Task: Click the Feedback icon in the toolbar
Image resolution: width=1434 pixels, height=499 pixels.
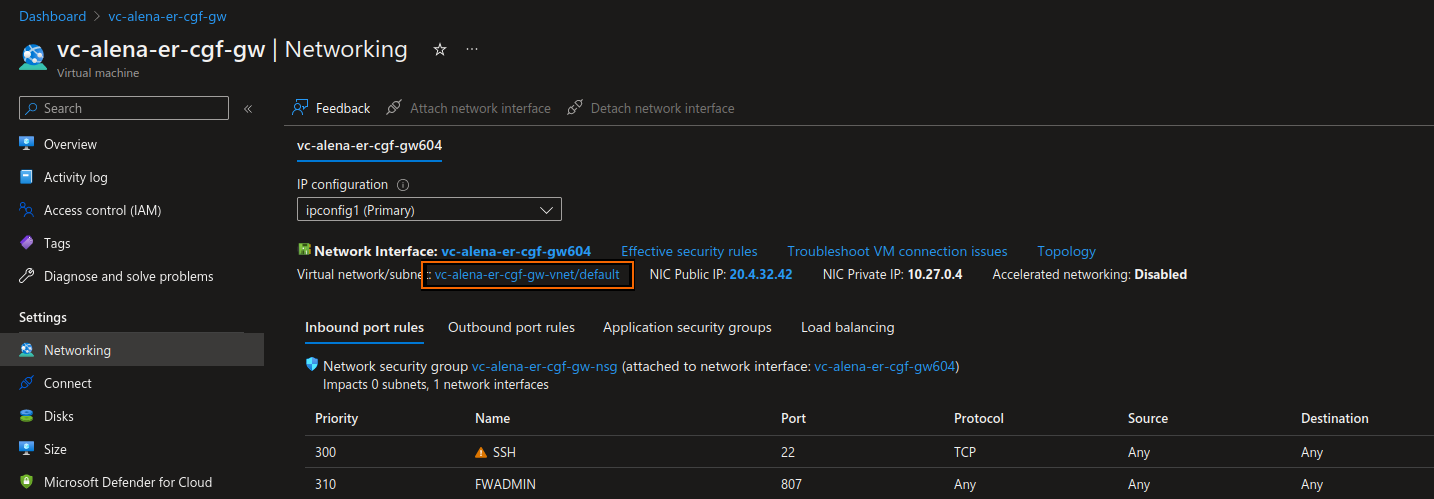Action: [299, 108]
